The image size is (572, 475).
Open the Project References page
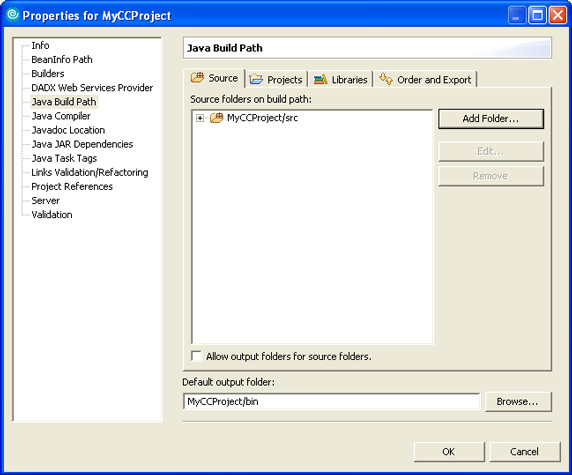pos(72,186)
